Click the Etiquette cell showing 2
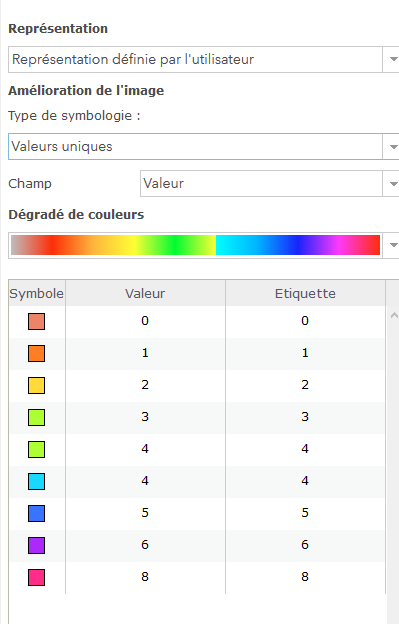 [x=305, y=385]
